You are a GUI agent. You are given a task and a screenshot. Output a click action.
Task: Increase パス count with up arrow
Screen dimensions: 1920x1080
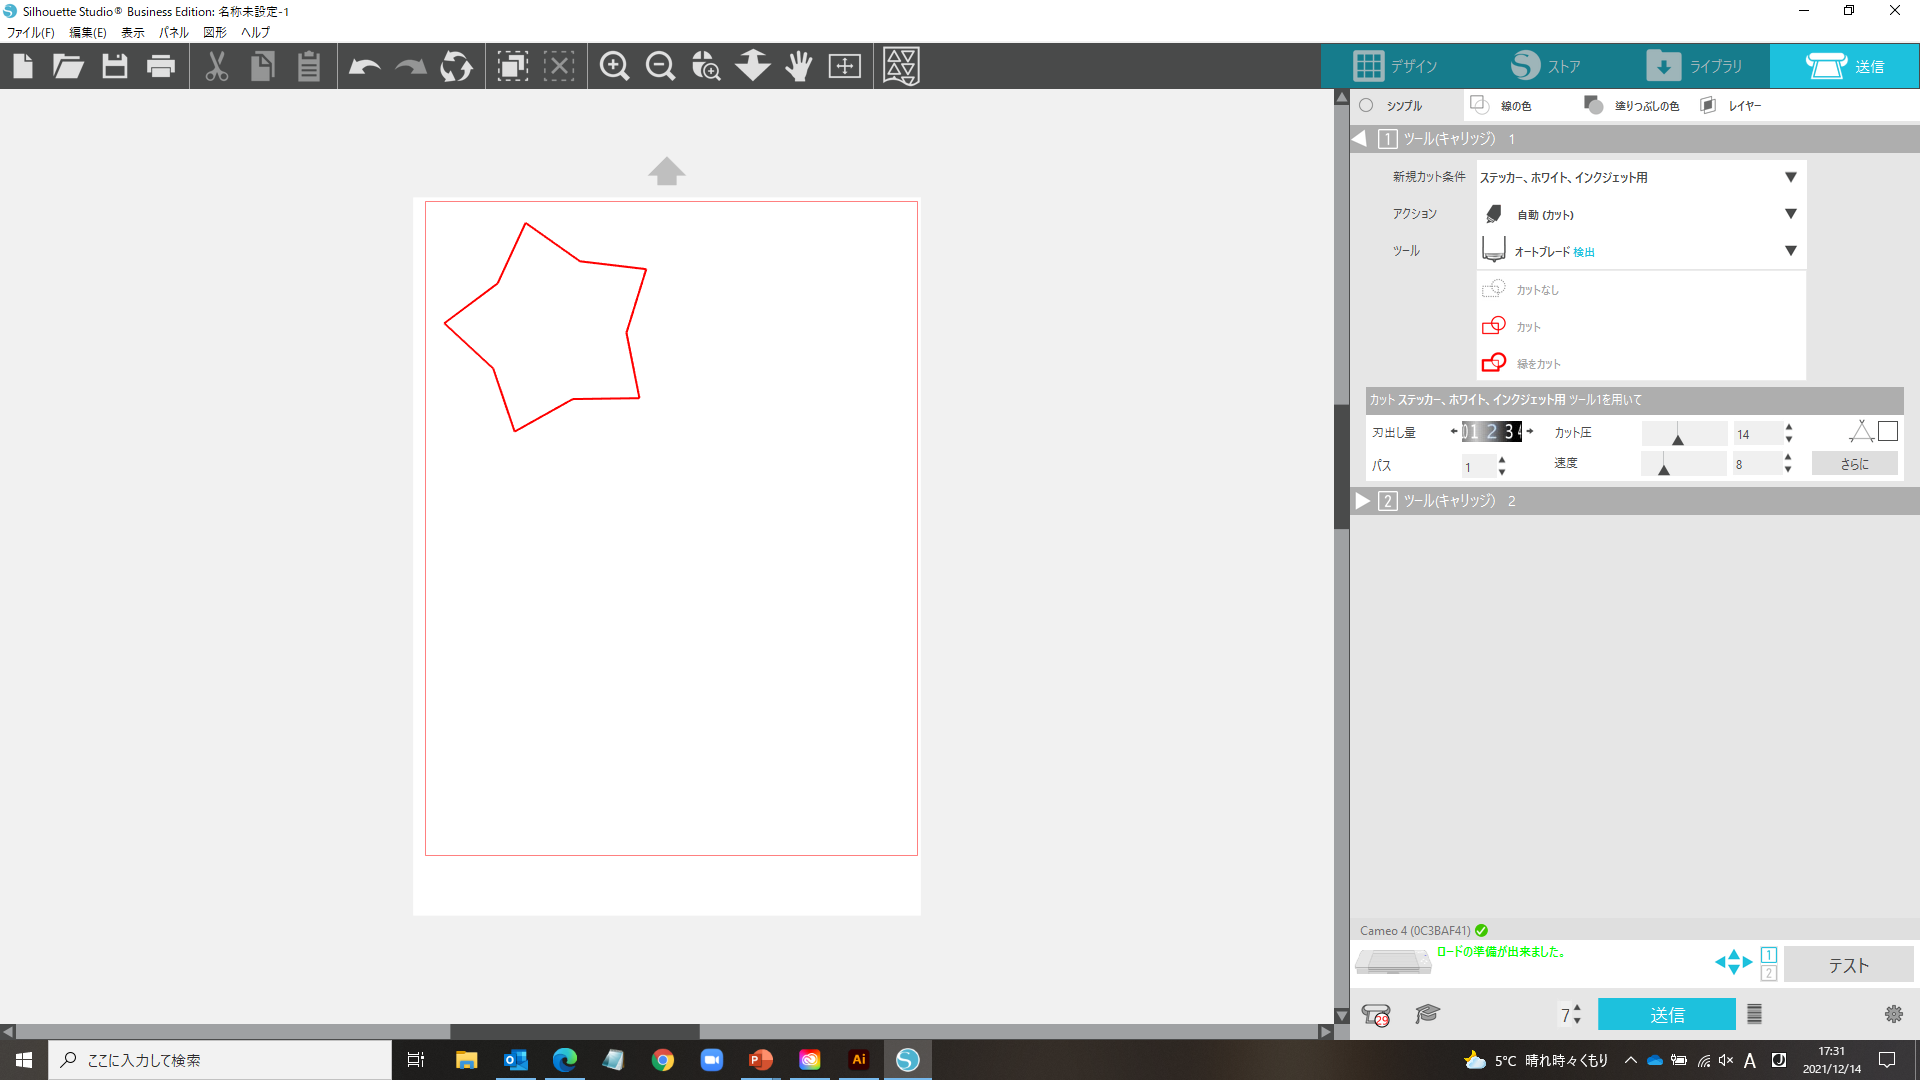(x=1502, y=460)
